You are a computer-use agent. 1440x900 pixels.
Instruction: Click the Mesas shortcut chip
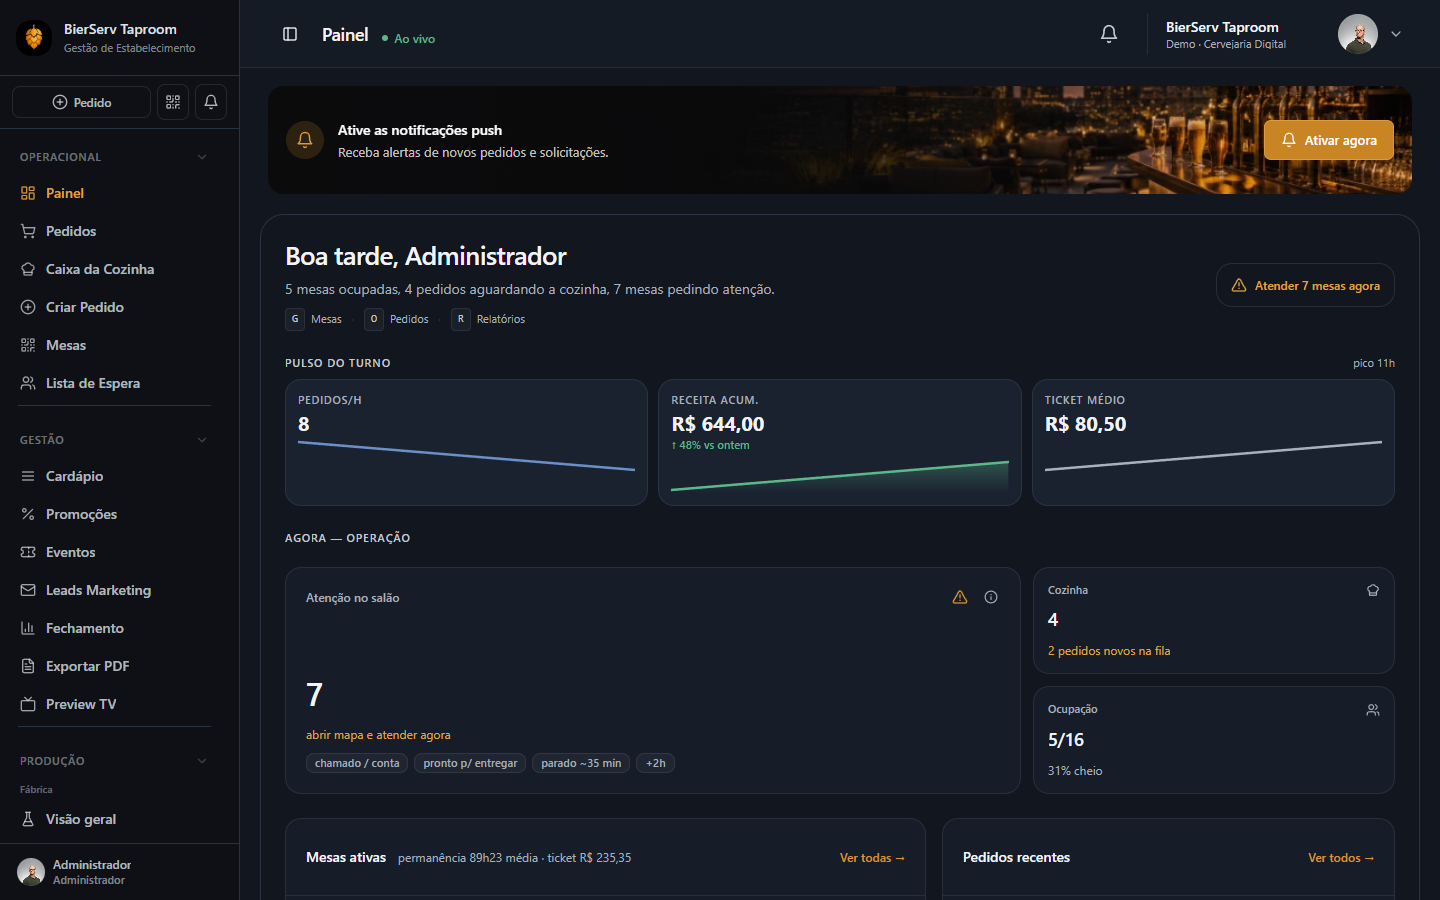pyautogui.click(x=316, y=319)
